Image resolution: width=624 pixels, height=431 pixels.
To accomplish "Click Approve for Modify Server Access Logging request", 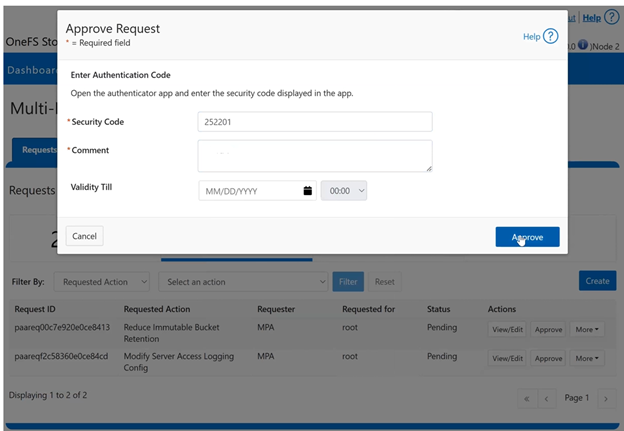I will point(547,358).
